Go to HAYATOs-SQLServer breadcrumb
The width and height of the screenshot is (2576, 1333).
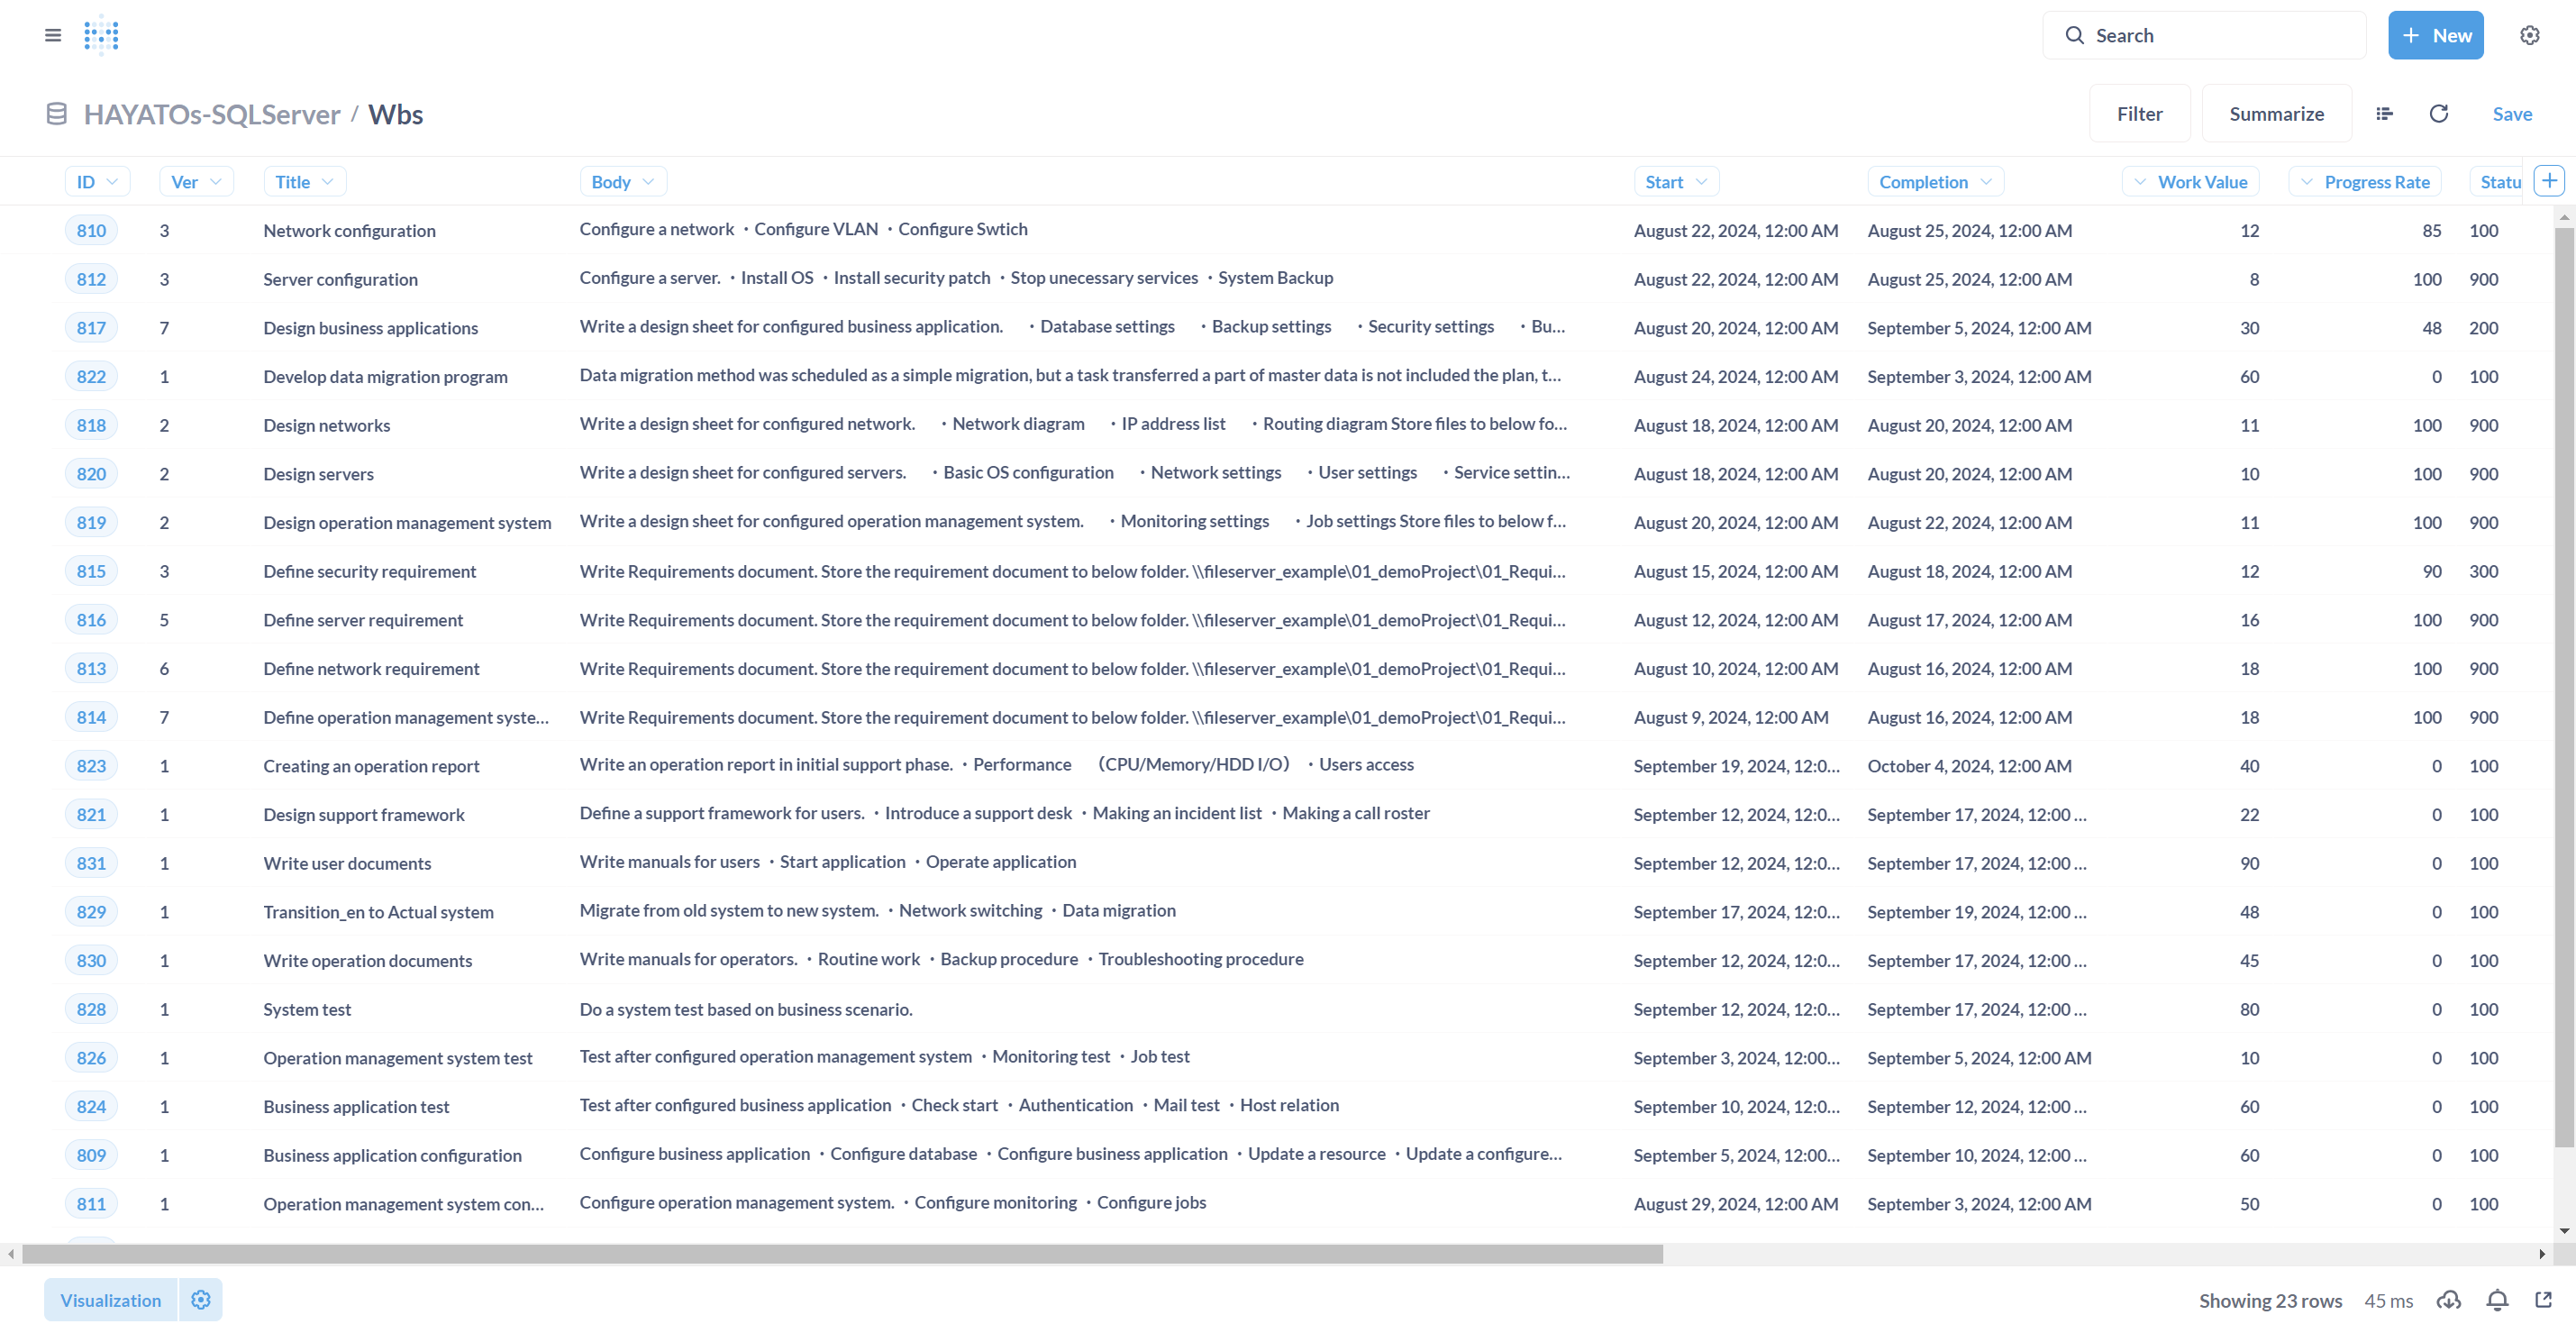click(212, 114)
